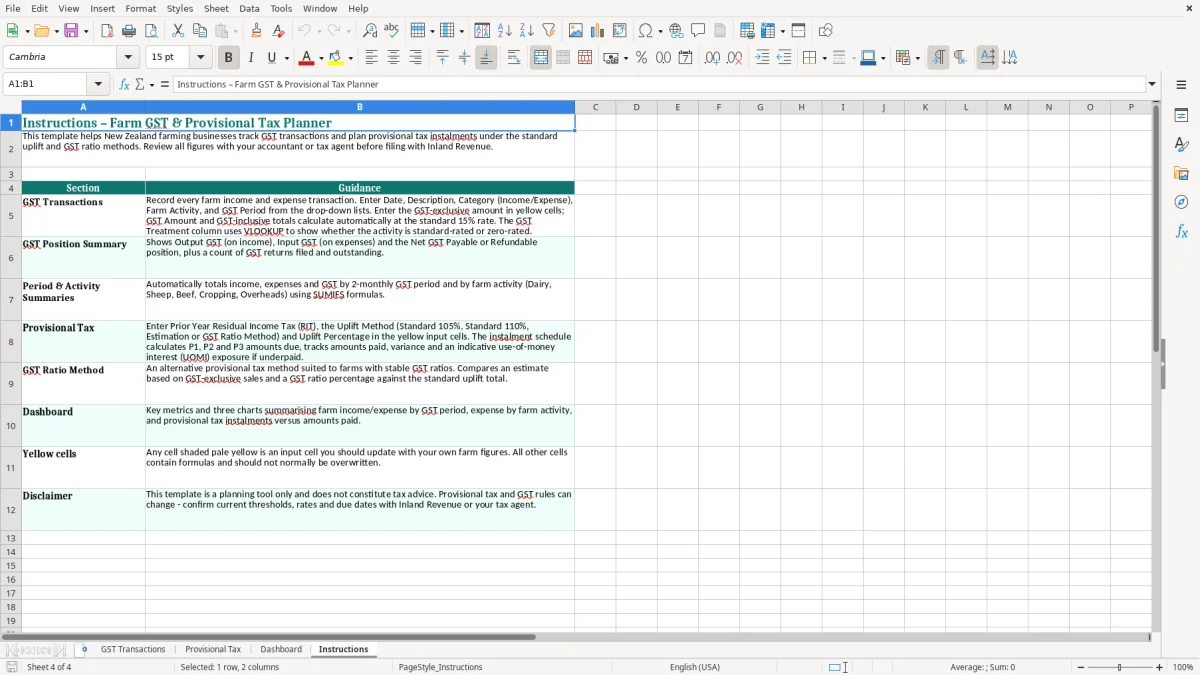Viewport: 1200px width, 675px height.
Task: Expand the background color dropdown arrow
Action: click(350, 58)
